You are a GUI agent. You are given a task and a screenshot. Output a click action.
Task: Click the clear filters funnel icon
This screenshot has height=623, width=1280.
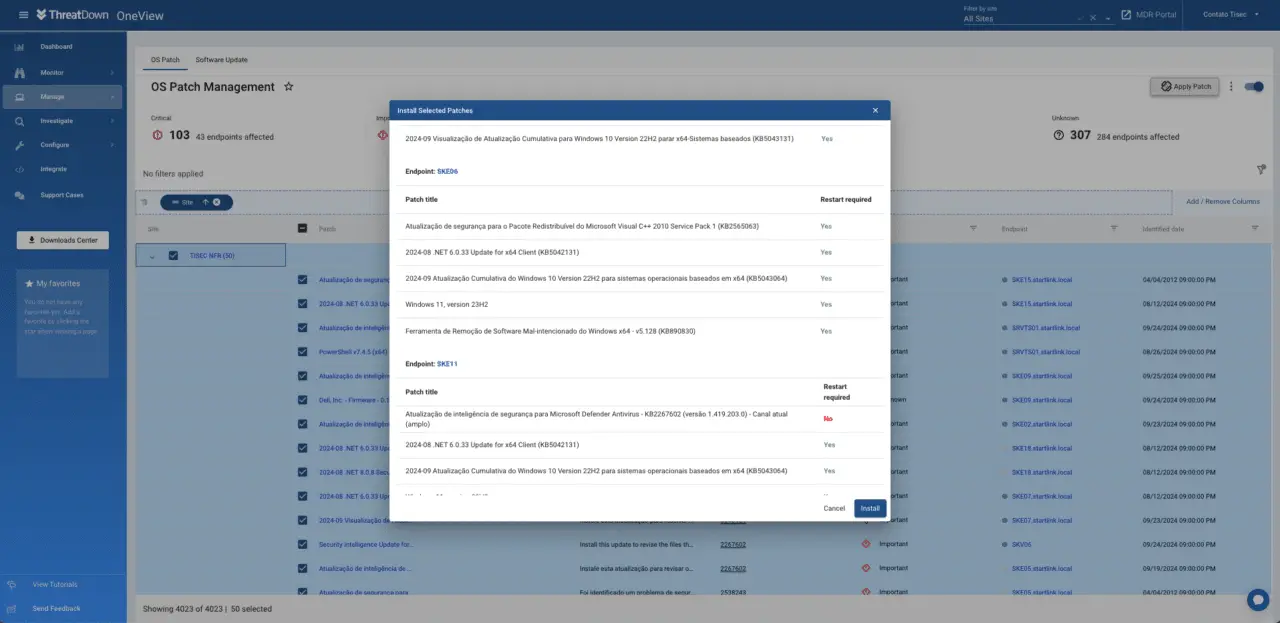[1261, 170]
